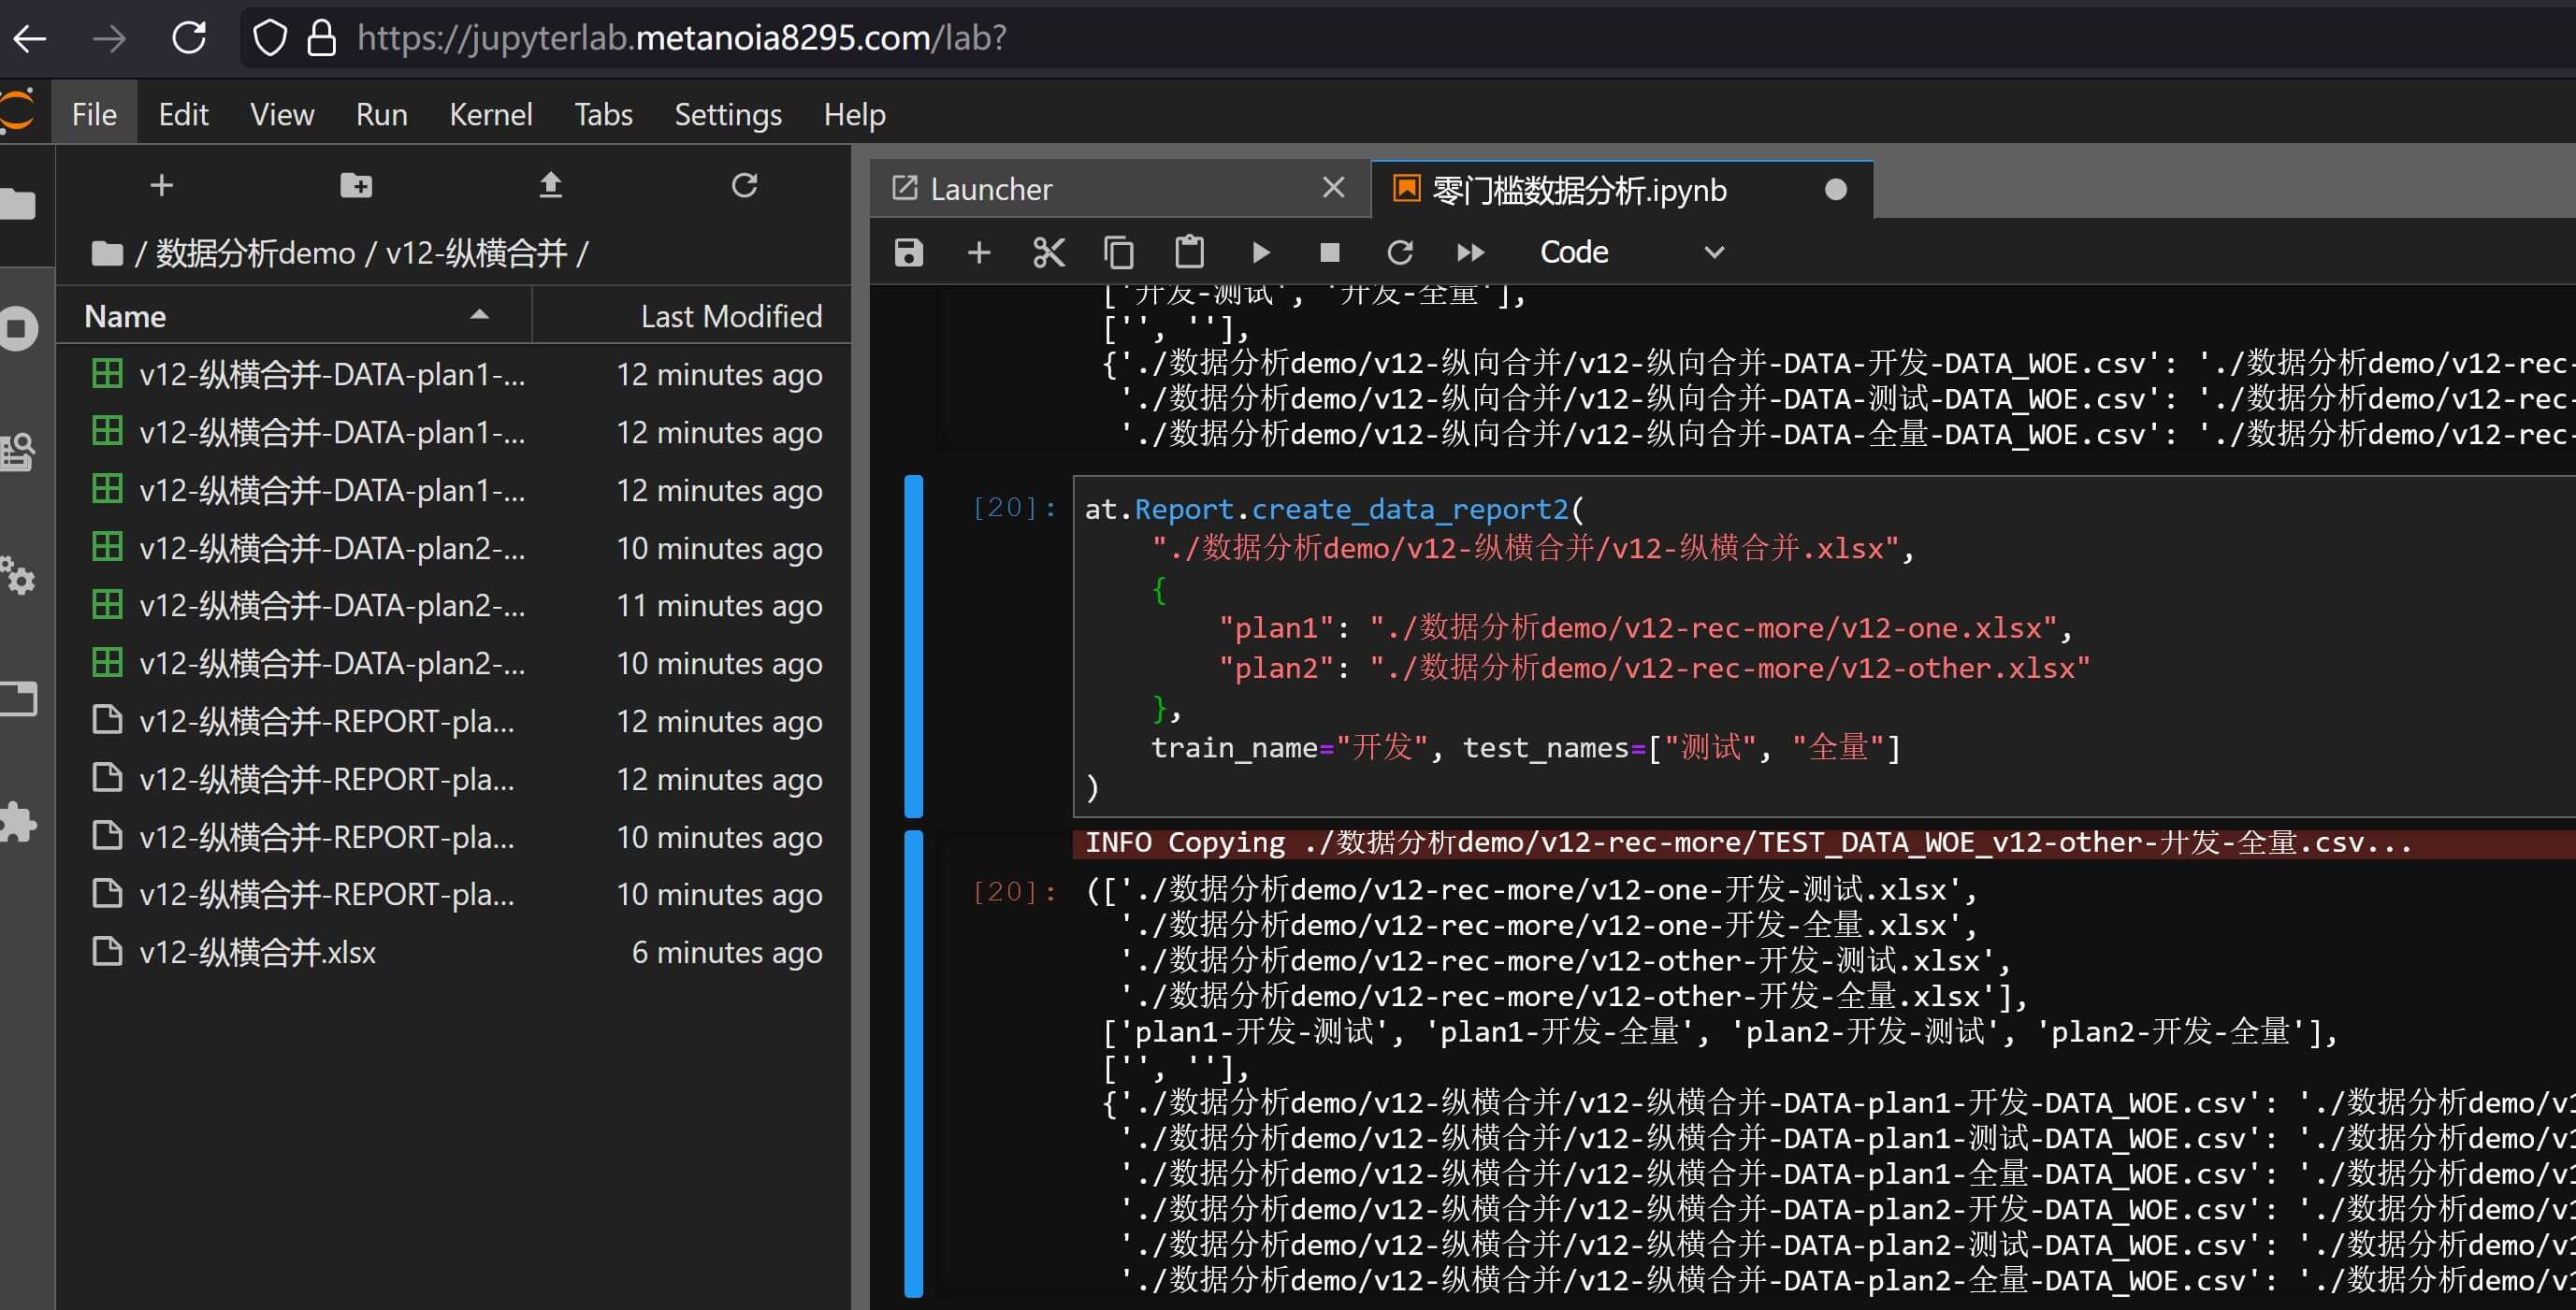Save the notebook with the disk icon
Screen dimensions: 2576x1310
908,252
